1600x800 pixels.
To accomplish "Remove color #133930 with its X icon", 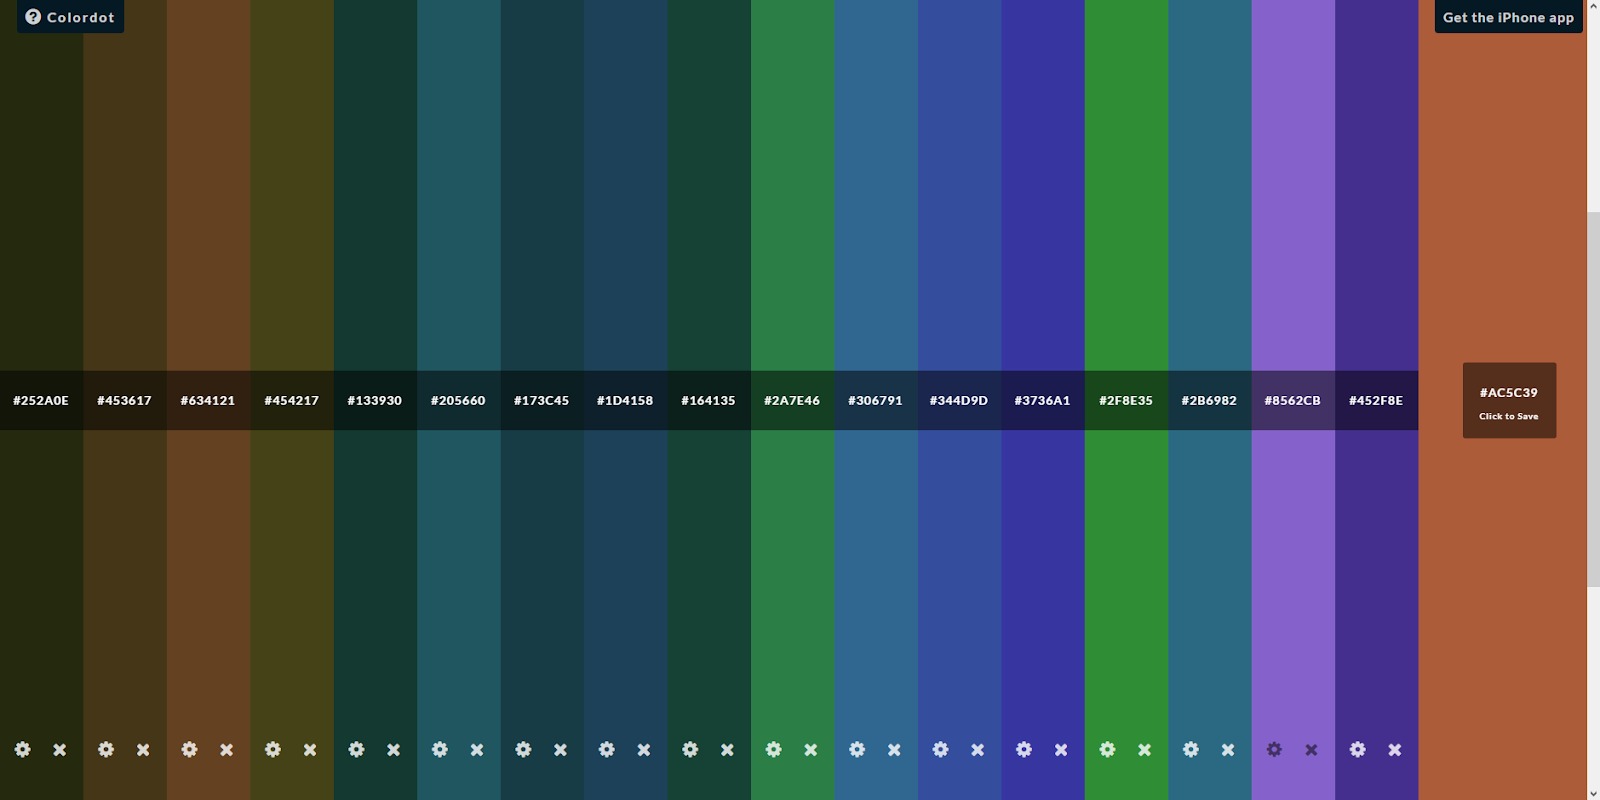I will pyautogui.click(x=394, y=749).
